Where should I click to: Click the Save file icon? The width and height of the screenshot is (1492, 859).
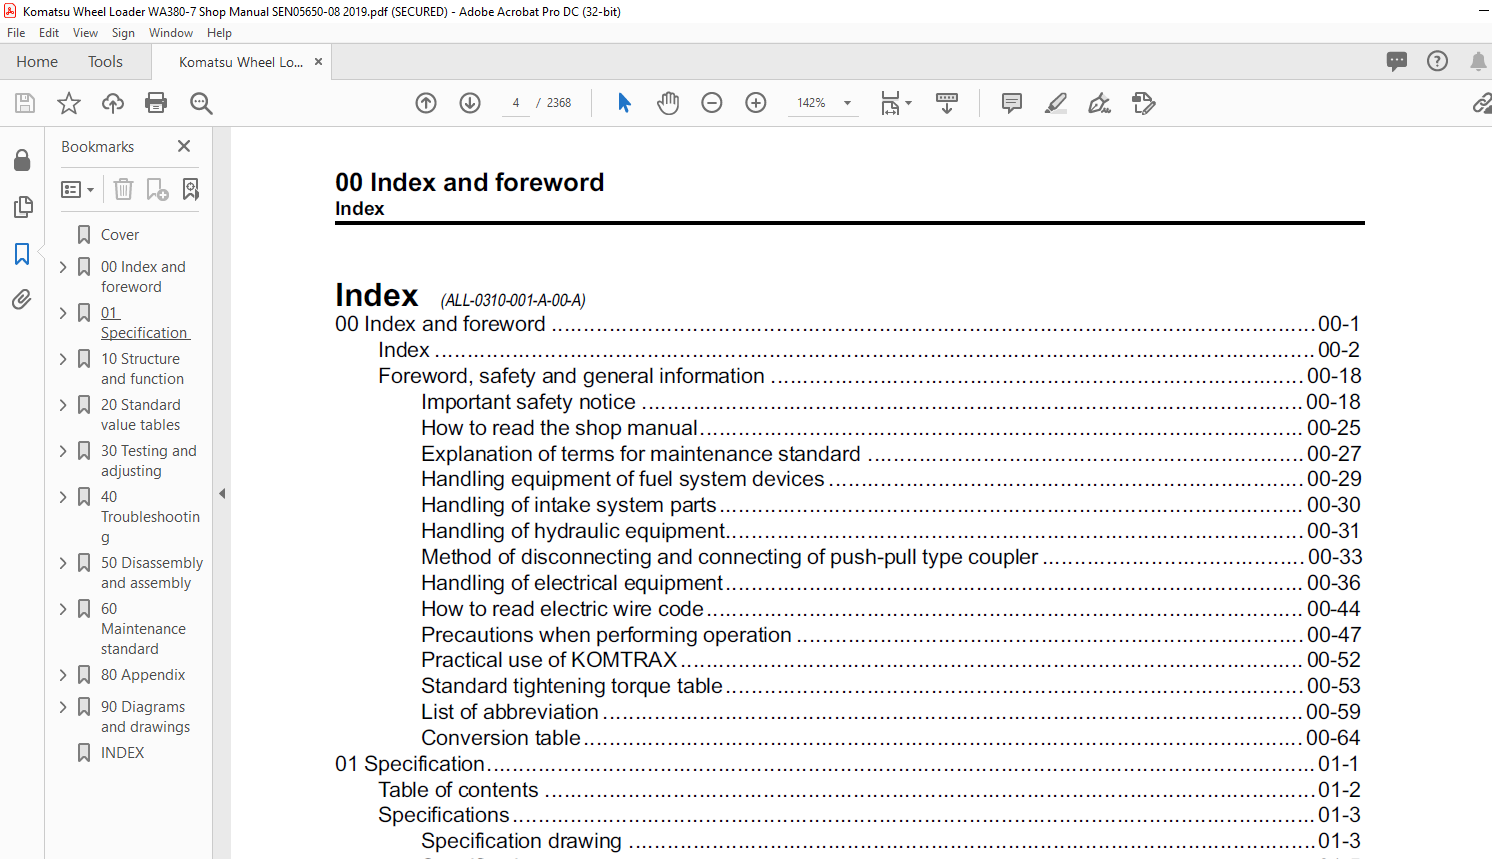[25, 103]
